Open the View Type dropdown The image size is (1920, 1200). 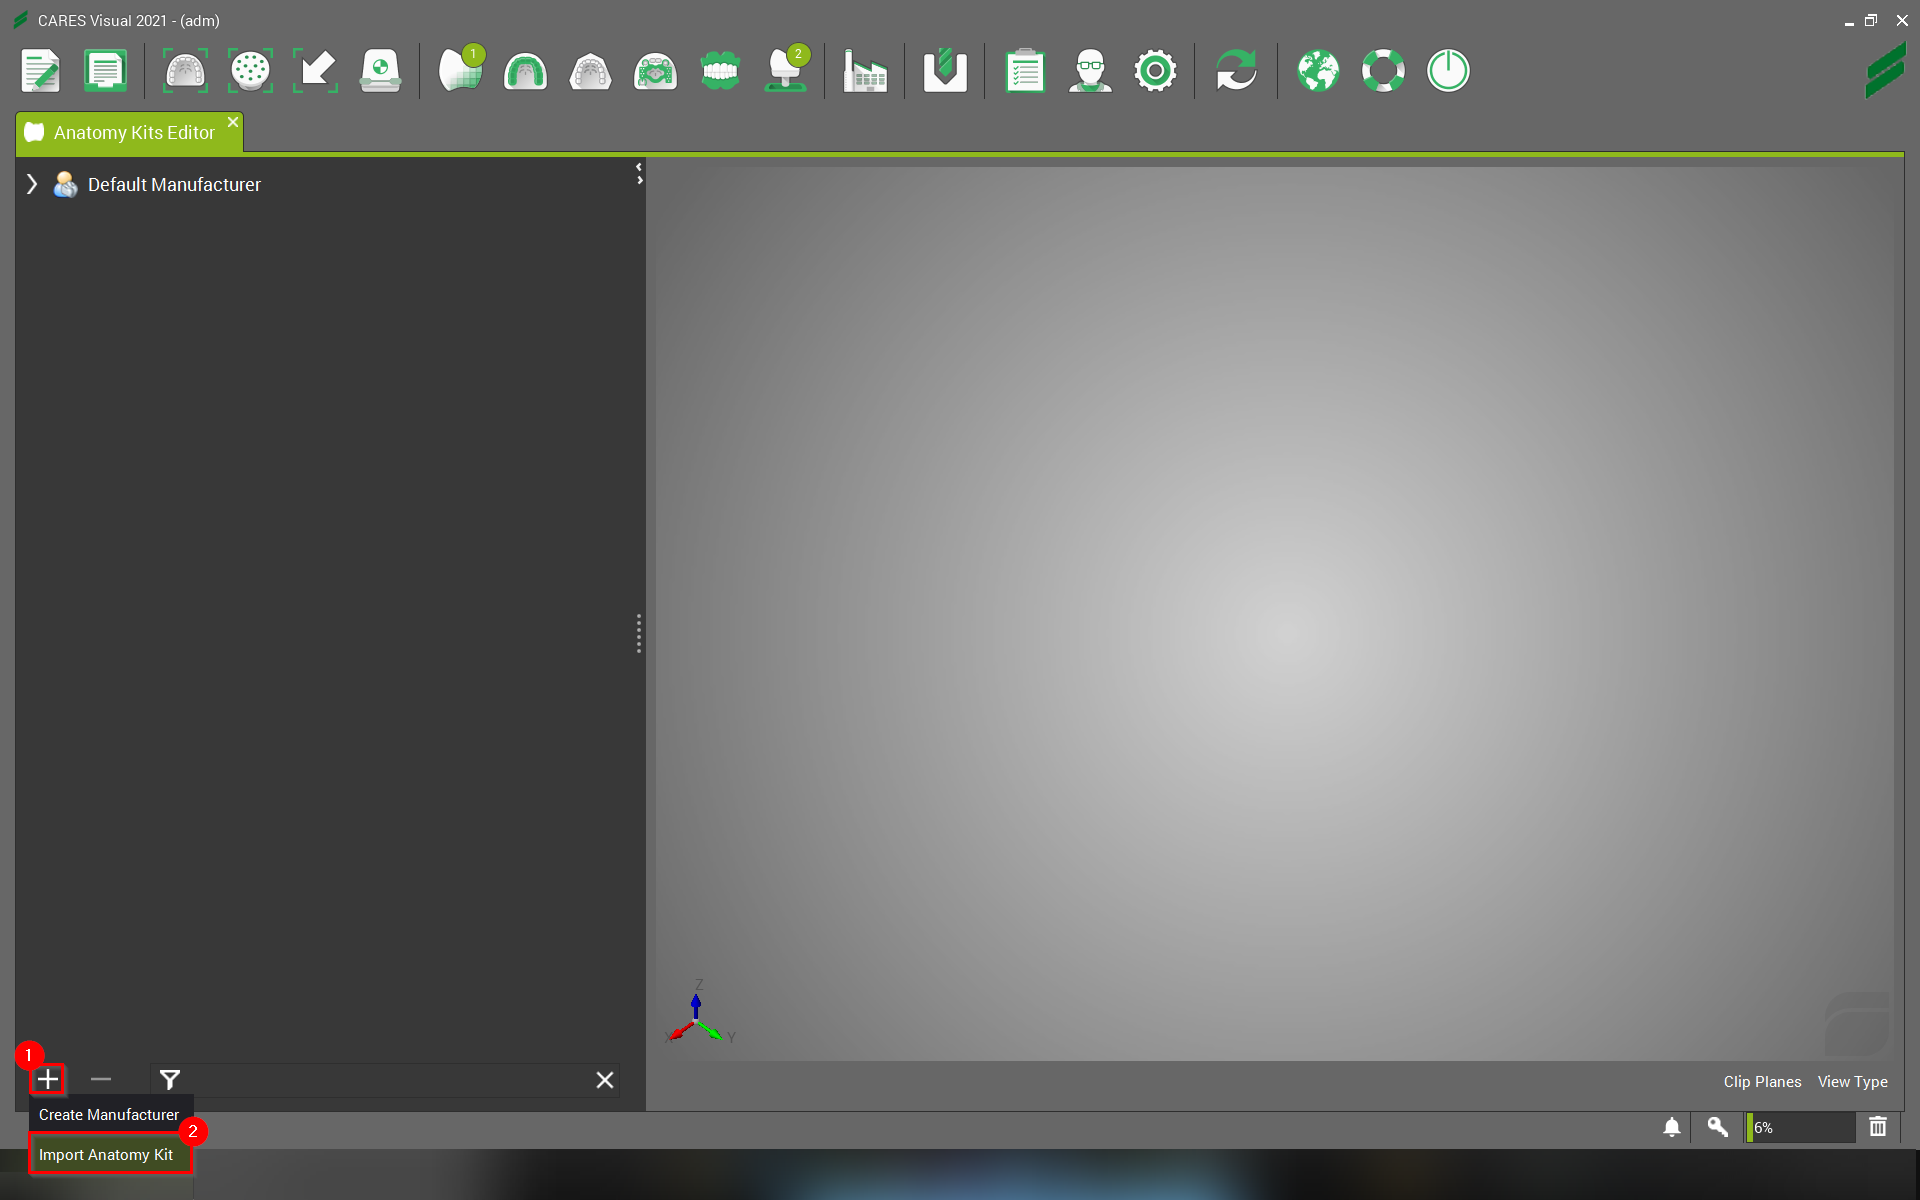pos(1852,1082)
